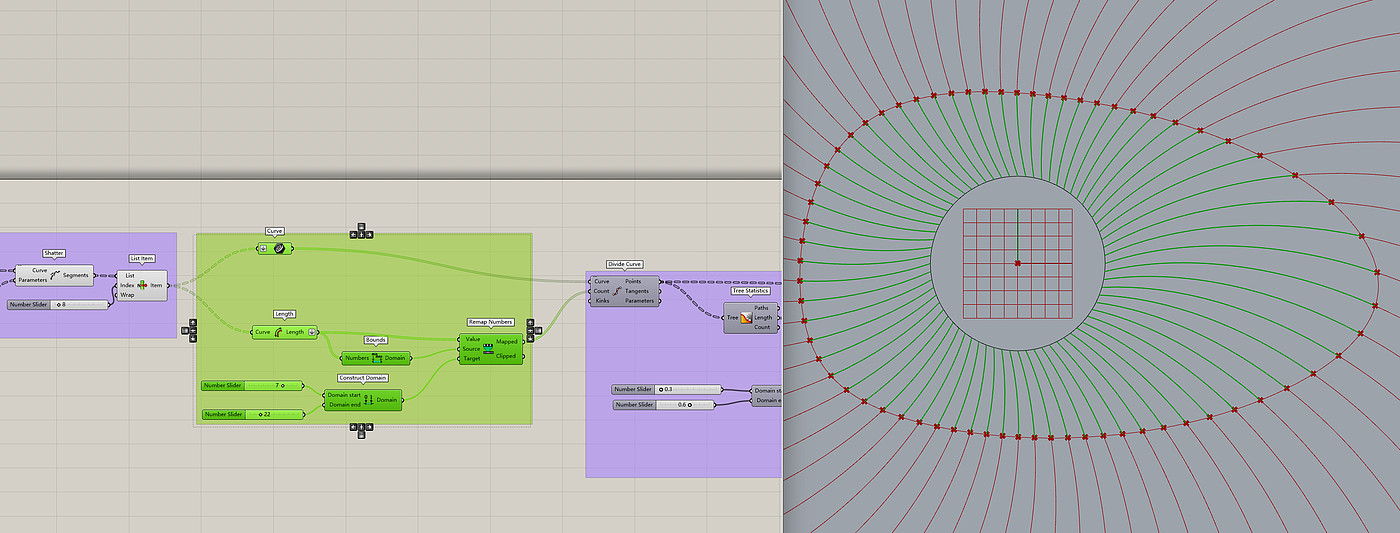Click the Construct Domain component icon

pos(368,400)
